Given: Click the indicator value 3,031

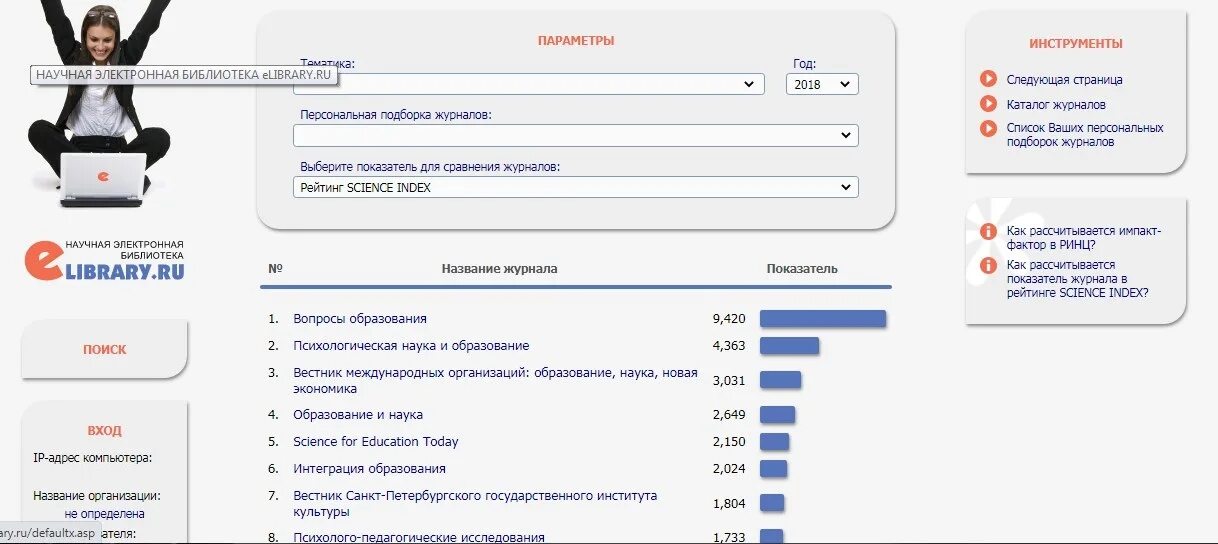Looking at the screenshot, I should coord(729,381).
